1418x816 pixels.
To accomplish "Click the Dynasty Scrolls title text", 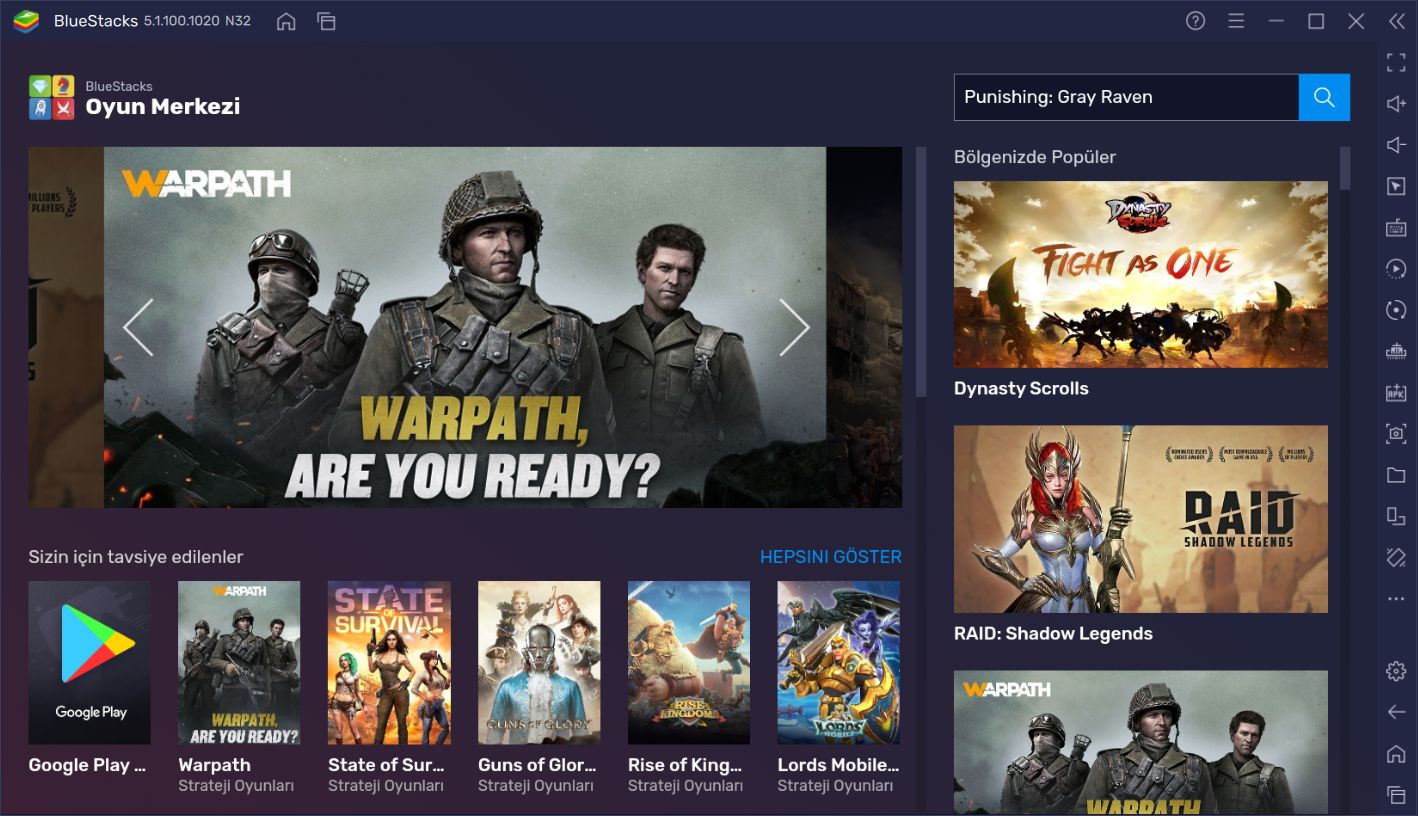I will (x=1021, y=388).
